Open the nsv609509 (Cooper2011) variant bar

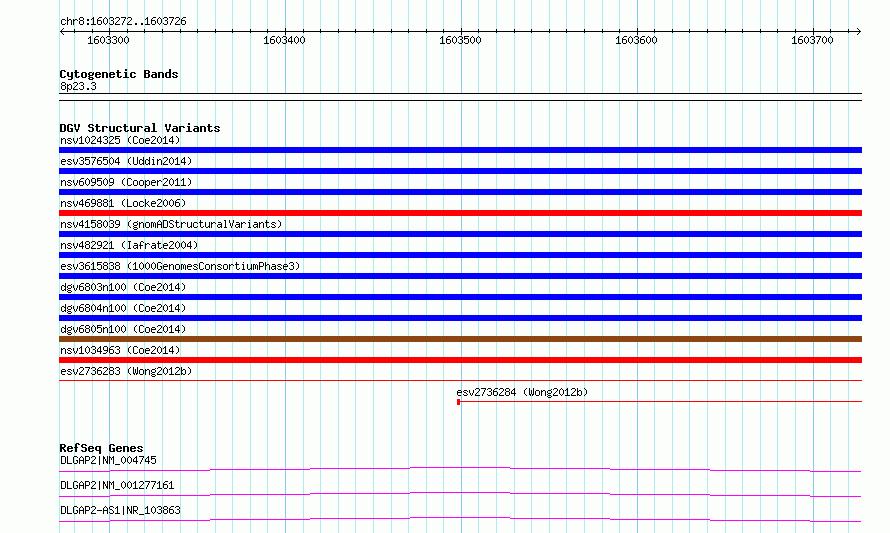(460, 192)
